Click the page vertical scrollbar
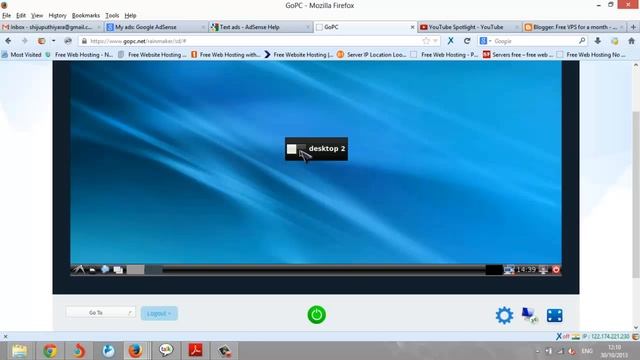This screenshot has width=640, height=360. (x=636, y=196)
